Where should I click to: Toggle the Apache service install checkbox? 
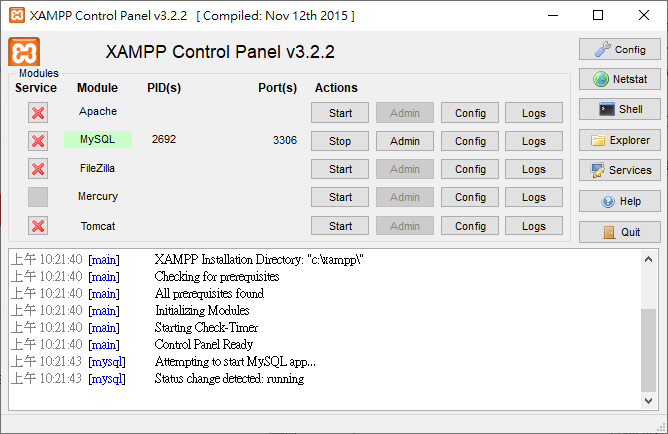tap(38, 112)
